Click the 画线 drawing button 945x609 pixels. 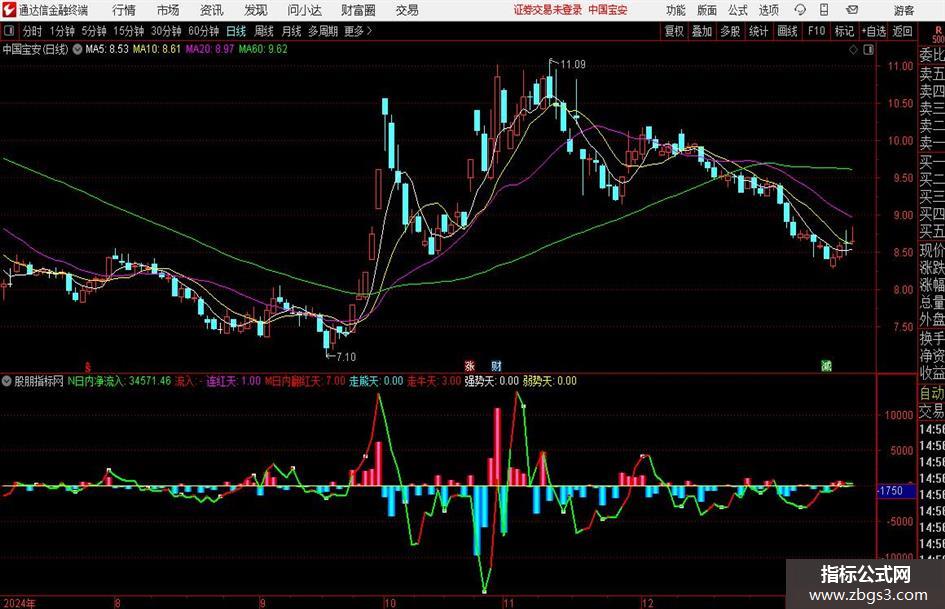(x=787, y=31)
